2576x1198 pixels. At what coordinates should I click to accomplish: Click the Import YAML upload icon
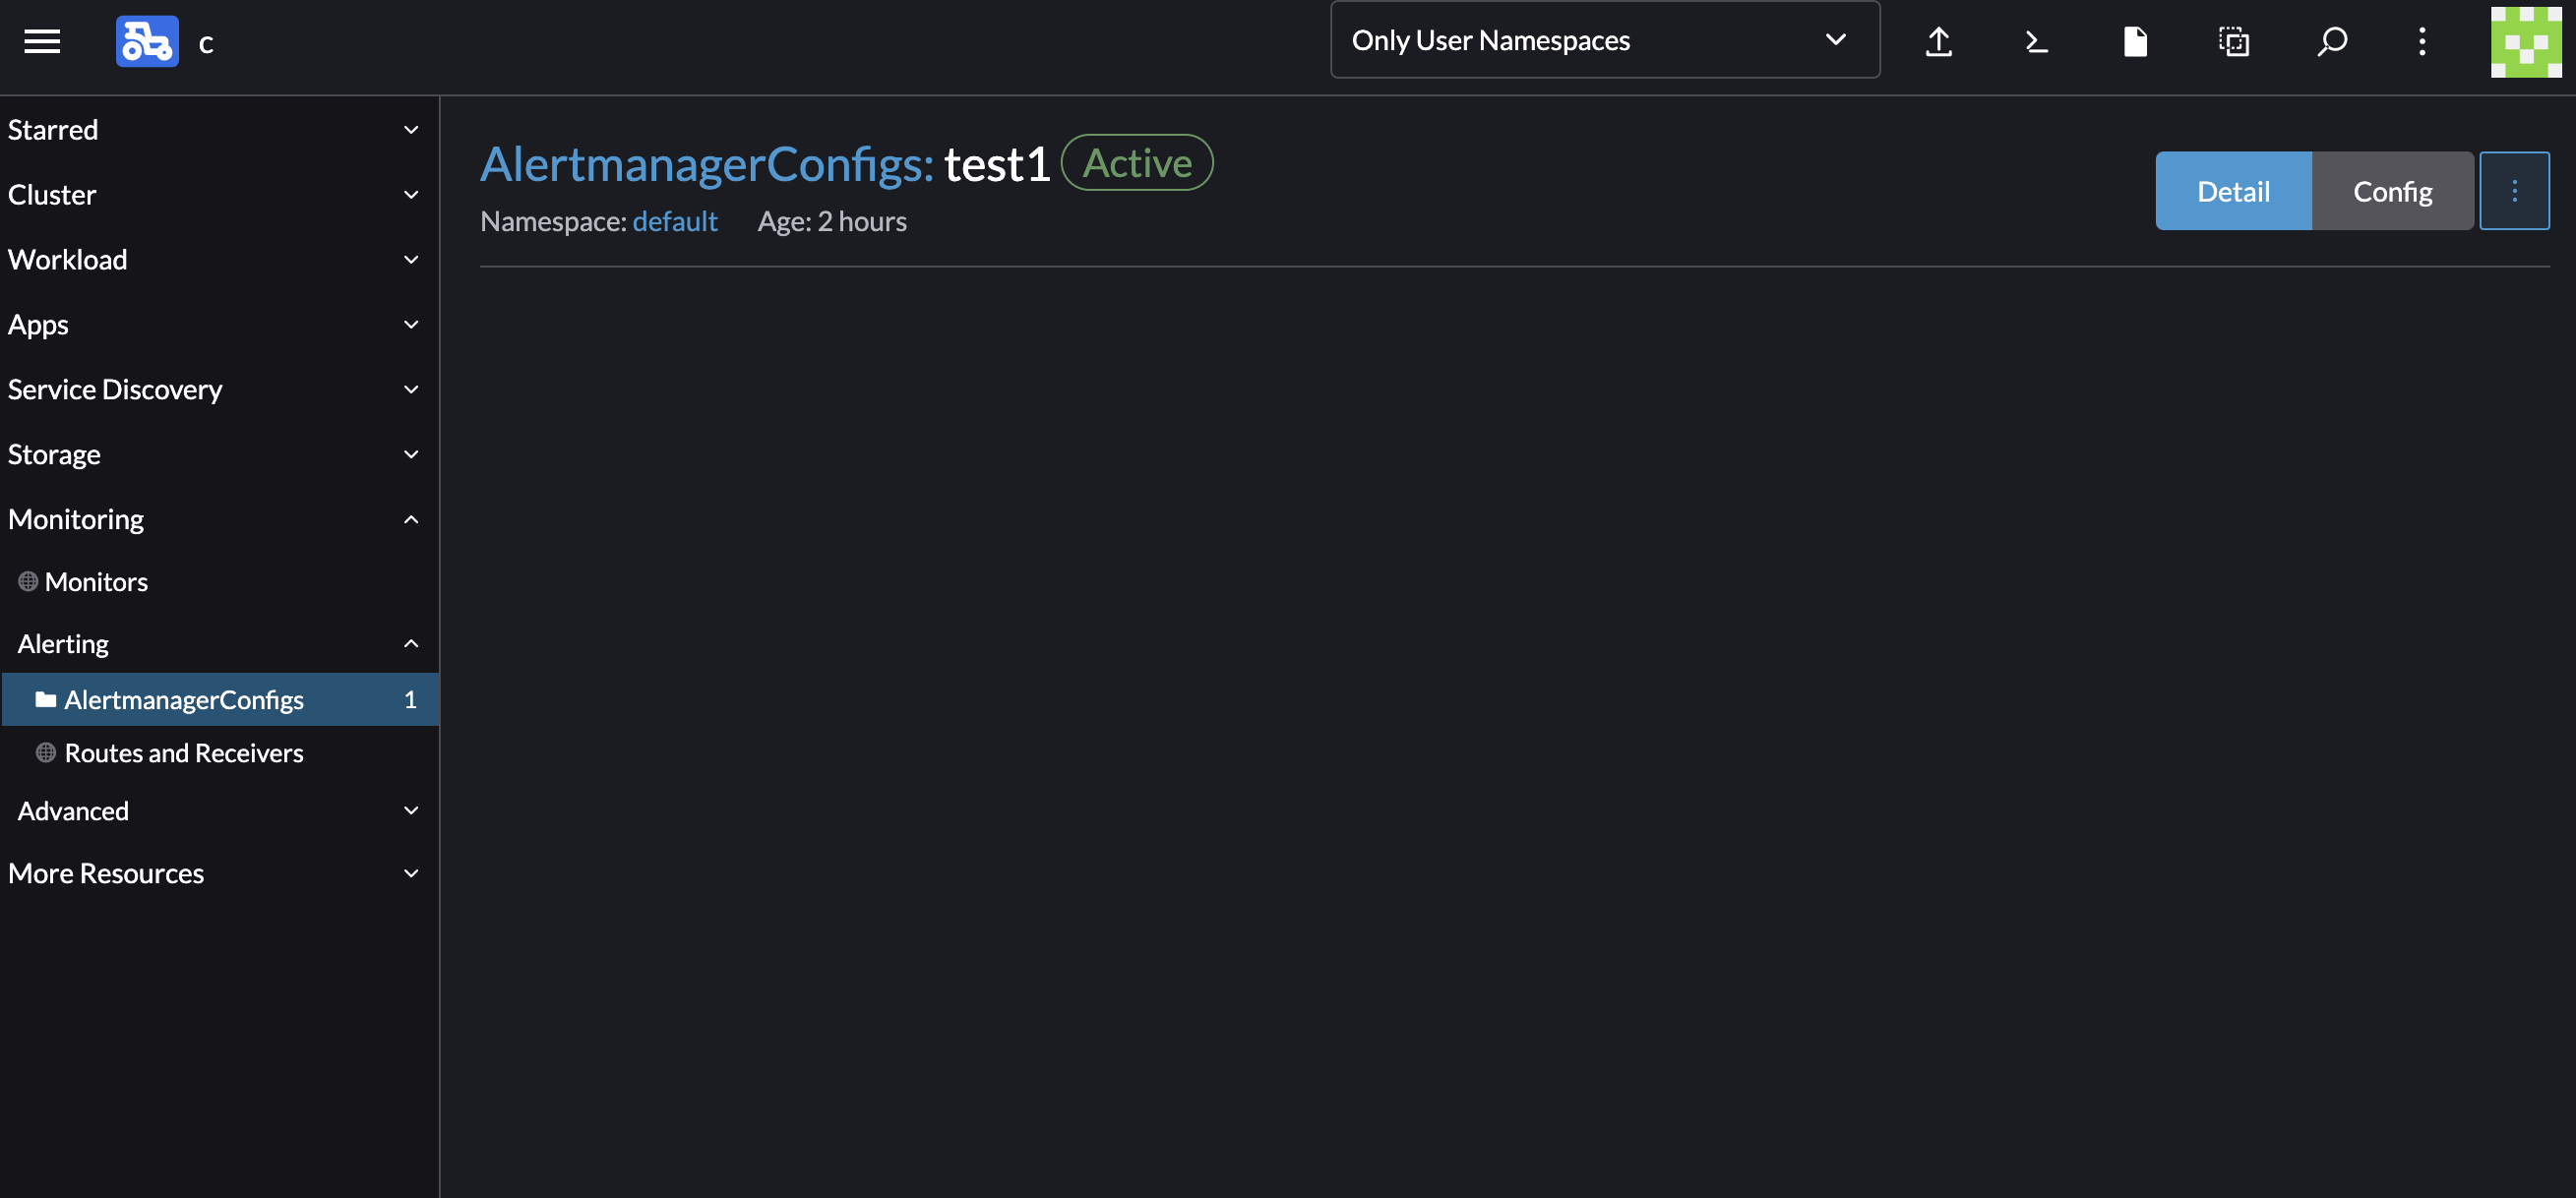click(x=1938, y=41)
